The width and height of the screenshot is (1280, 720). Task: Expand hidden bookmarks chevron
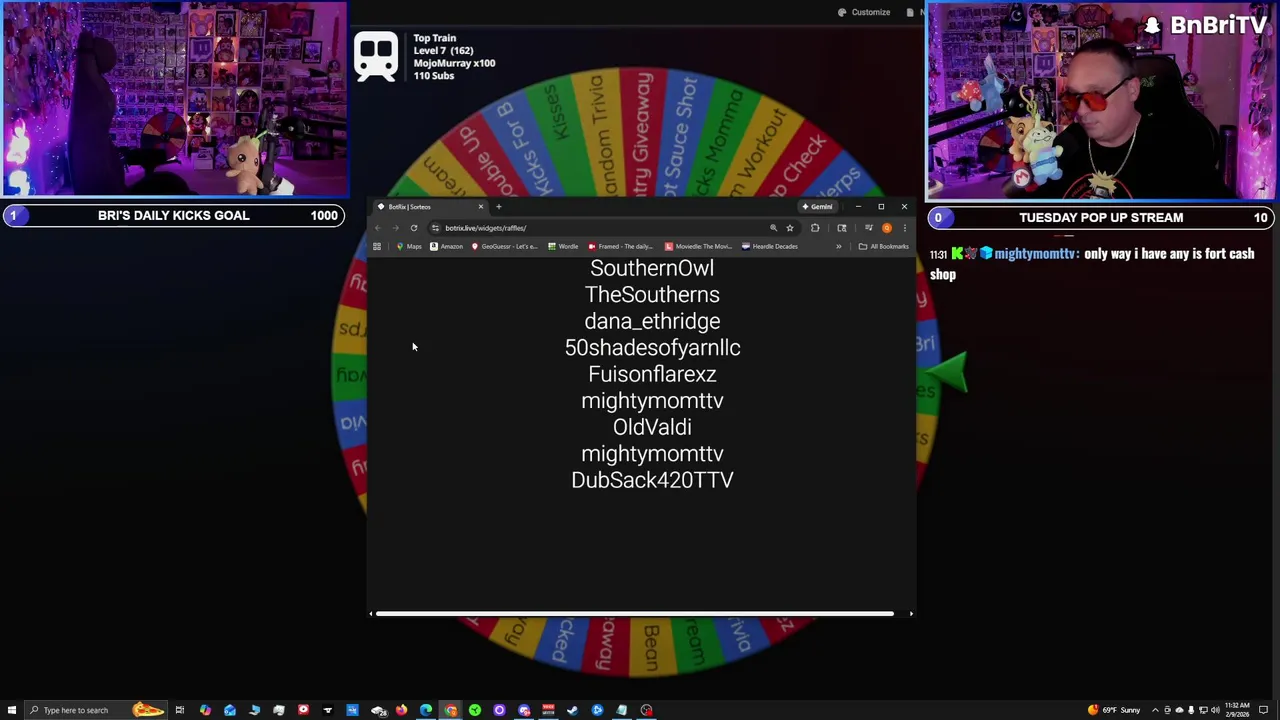839,246
